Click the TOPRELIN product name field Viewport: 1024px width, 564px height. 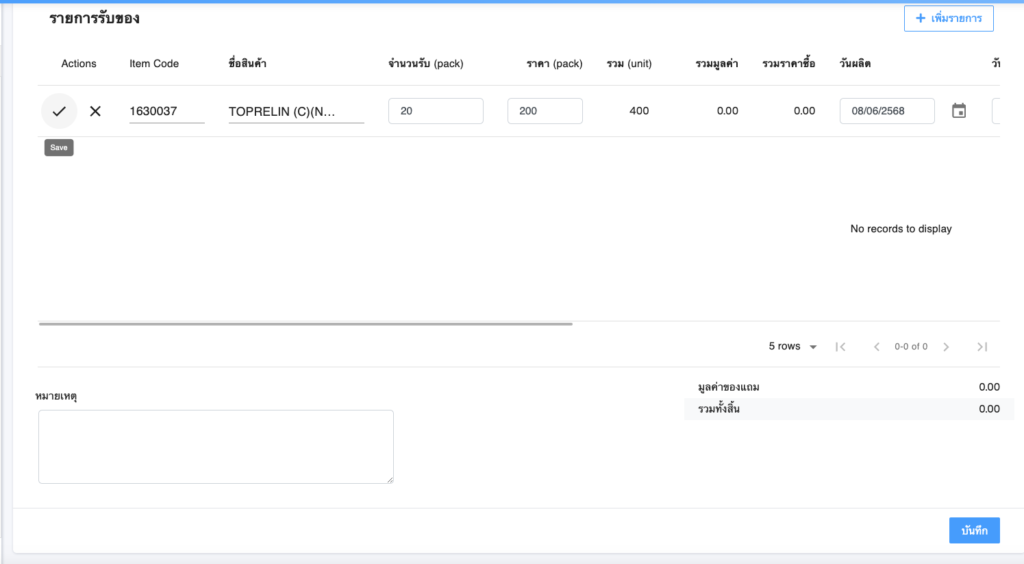[295, 111]
